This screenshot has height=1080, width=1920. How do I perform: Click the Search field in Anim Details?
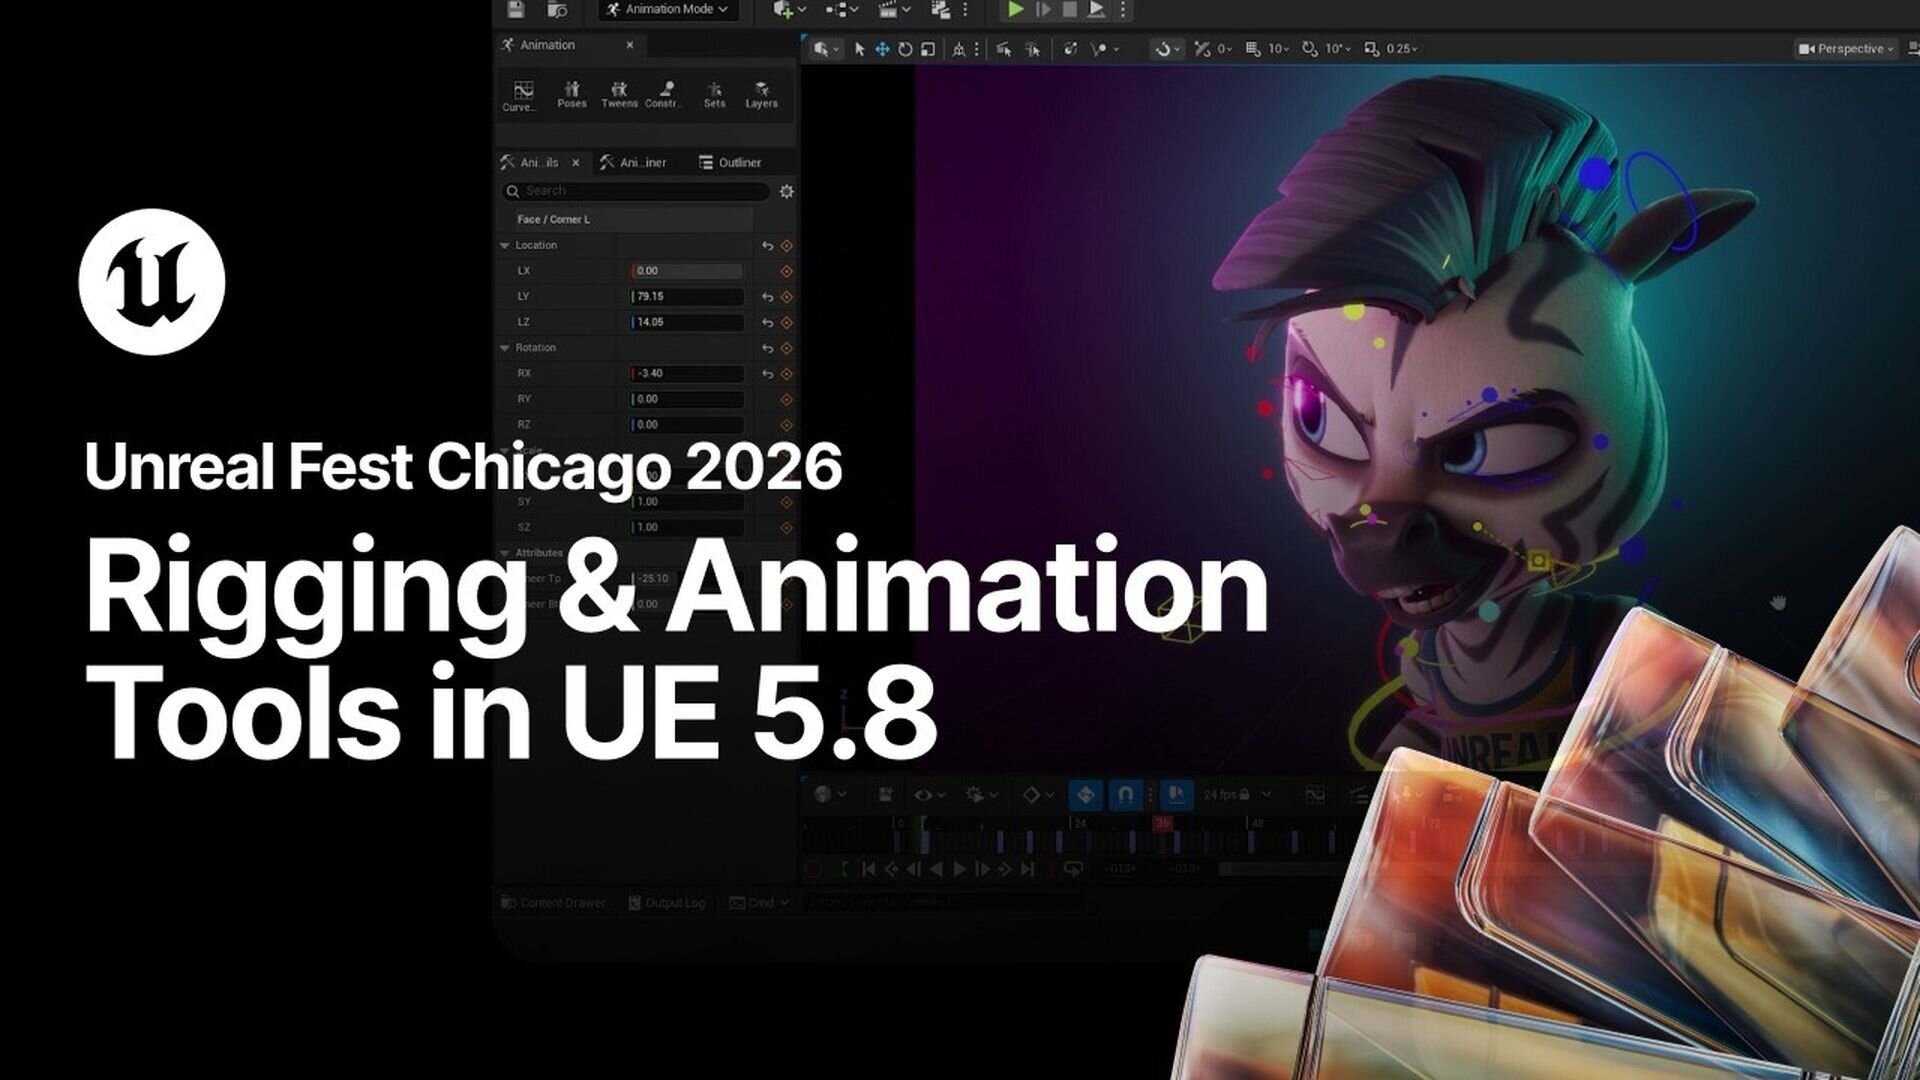coord(636,191)
